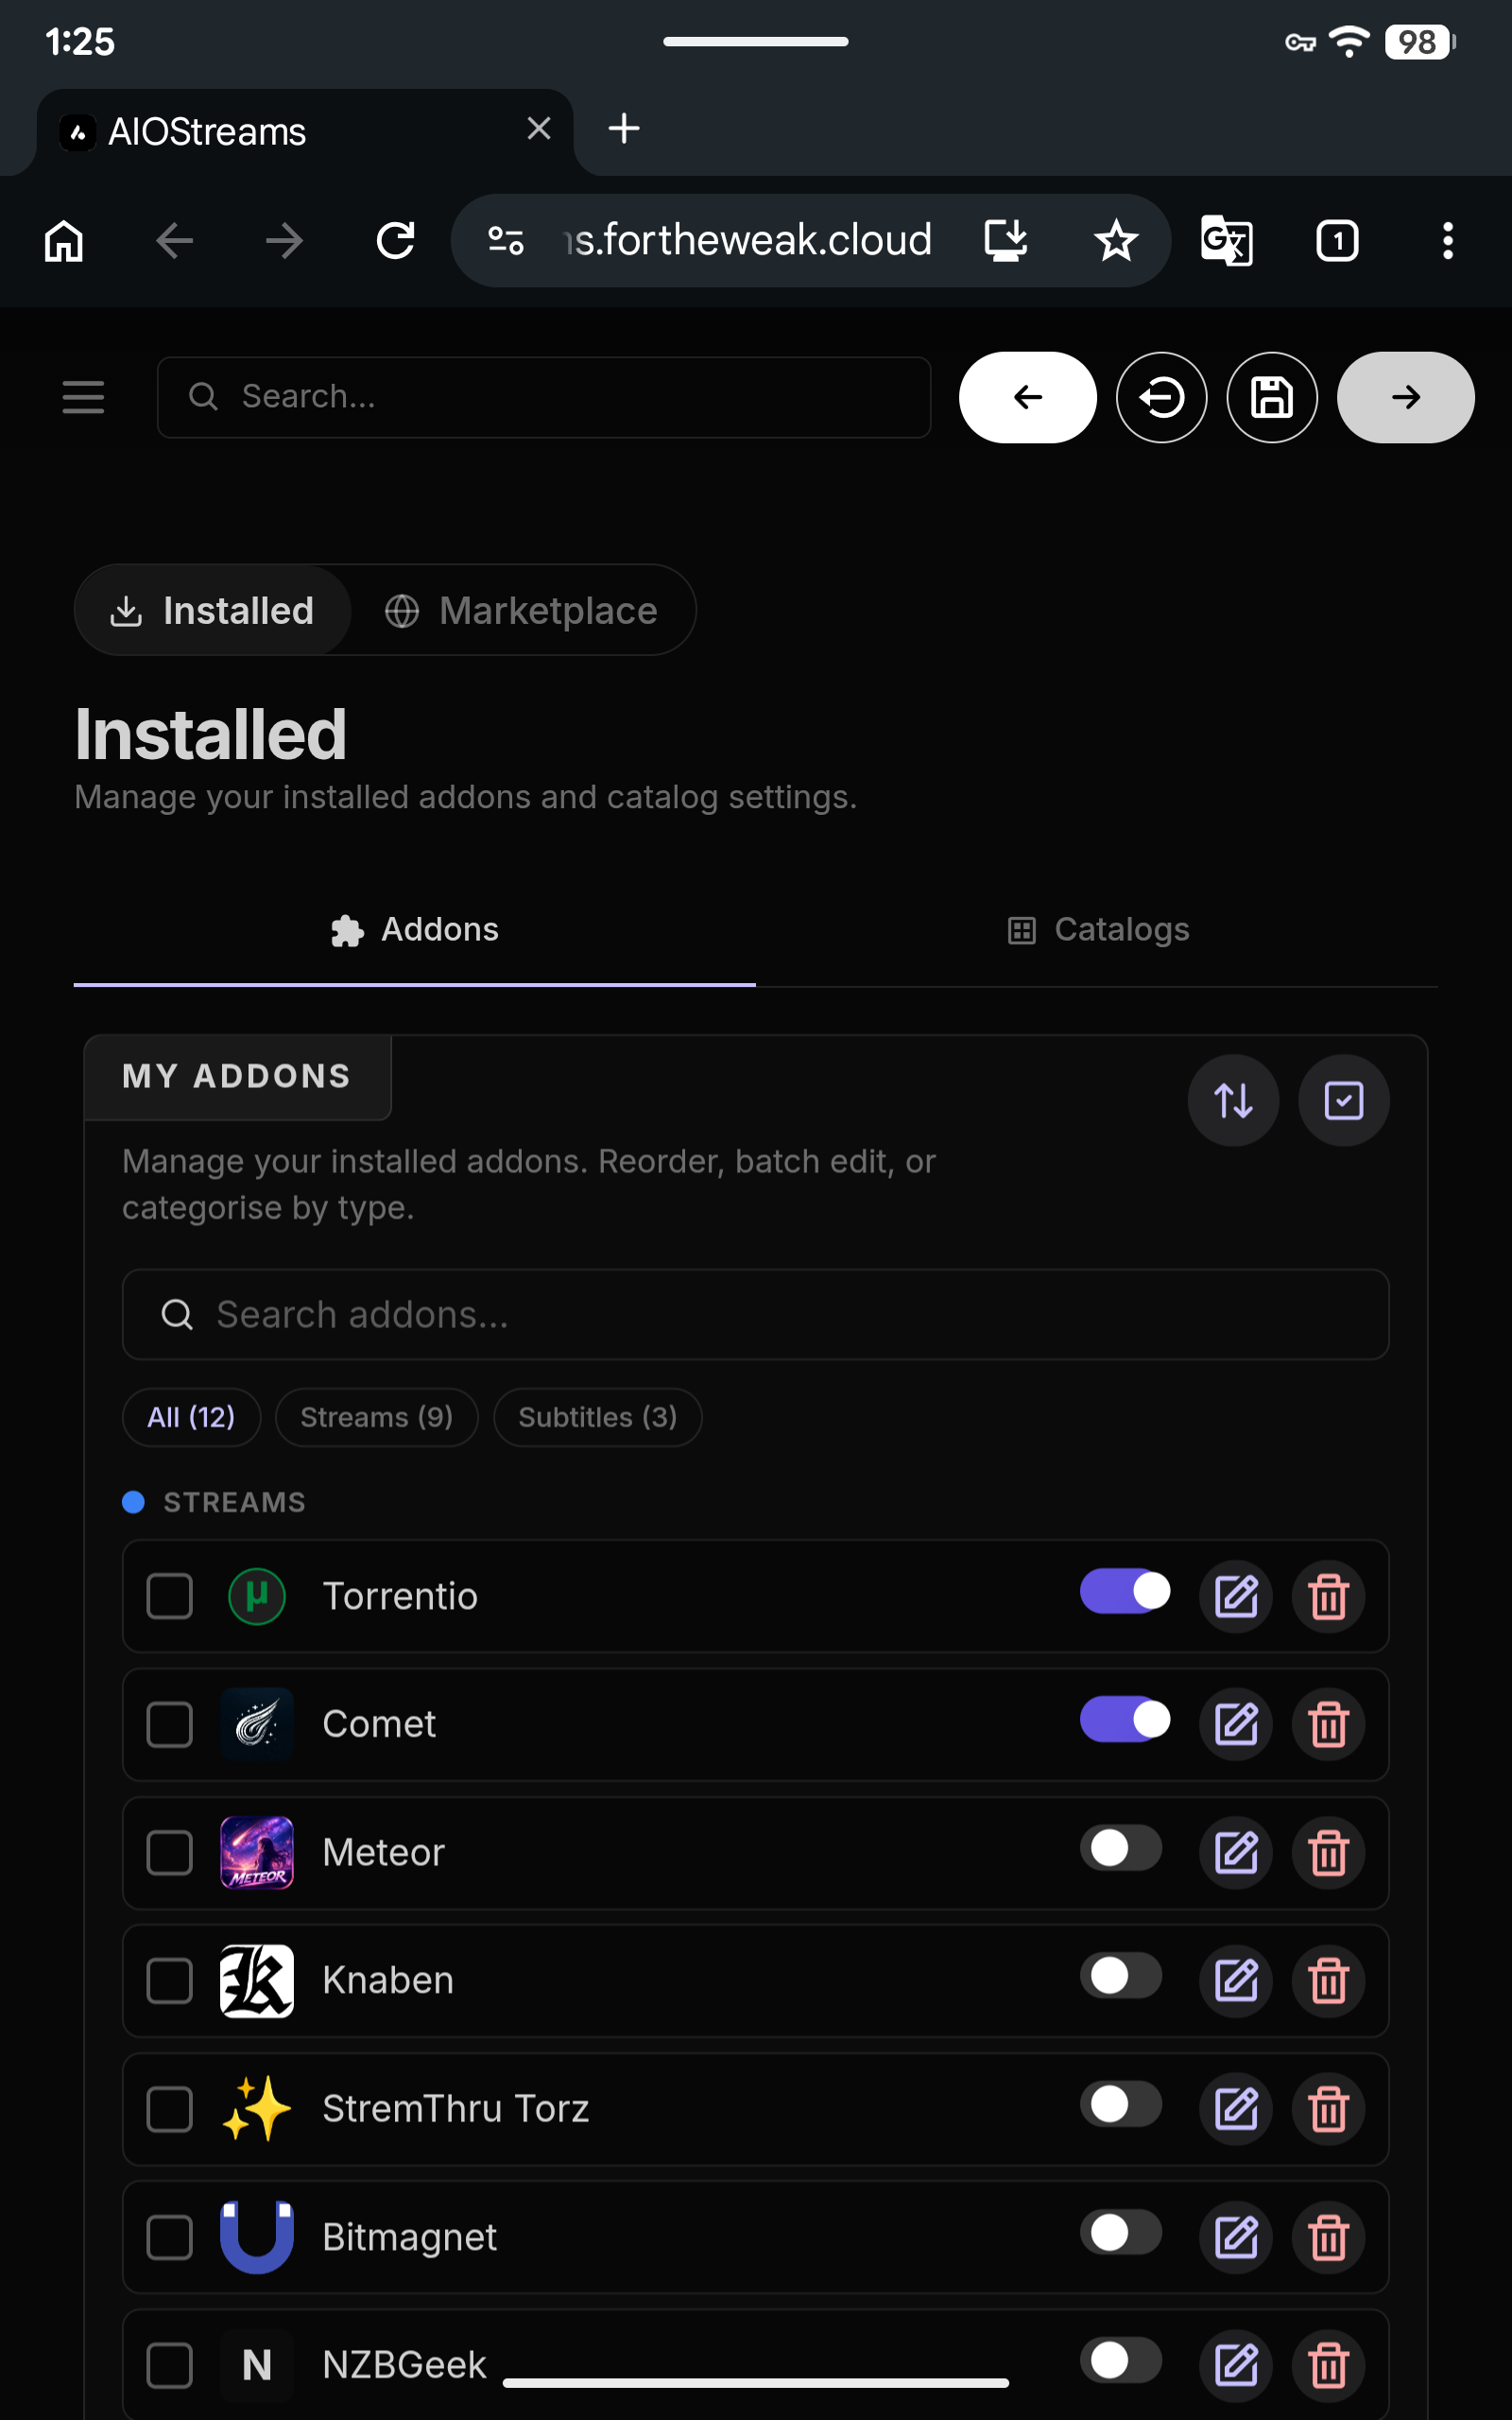Go to next page arrow button
Image resolution: width=1512 pixels, height=2420 pixels.
(x=1405, y=397)
